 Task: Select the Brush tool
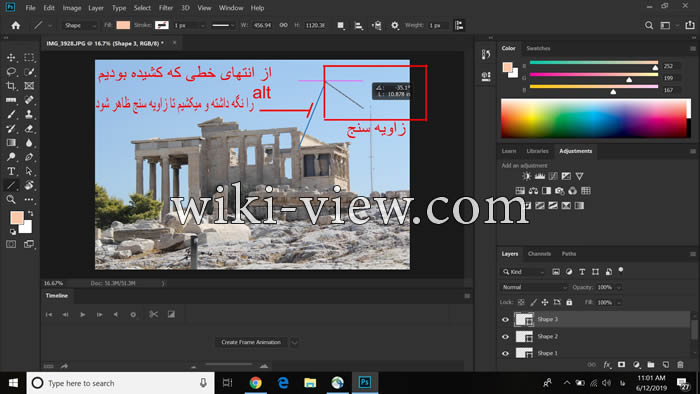click(x=11, y=114)
